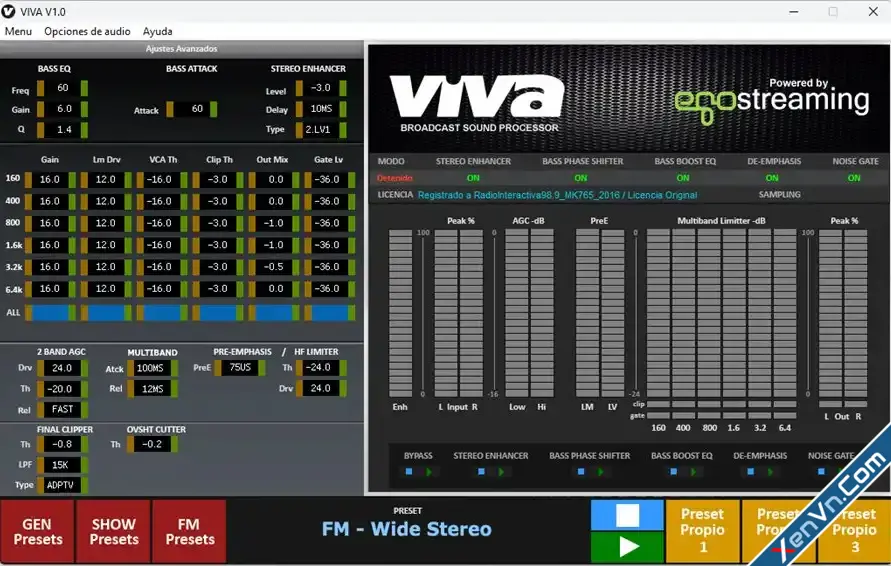
Task: Click green arrow under bottom BASS BOOST EQ
Action: pos(693,472)
